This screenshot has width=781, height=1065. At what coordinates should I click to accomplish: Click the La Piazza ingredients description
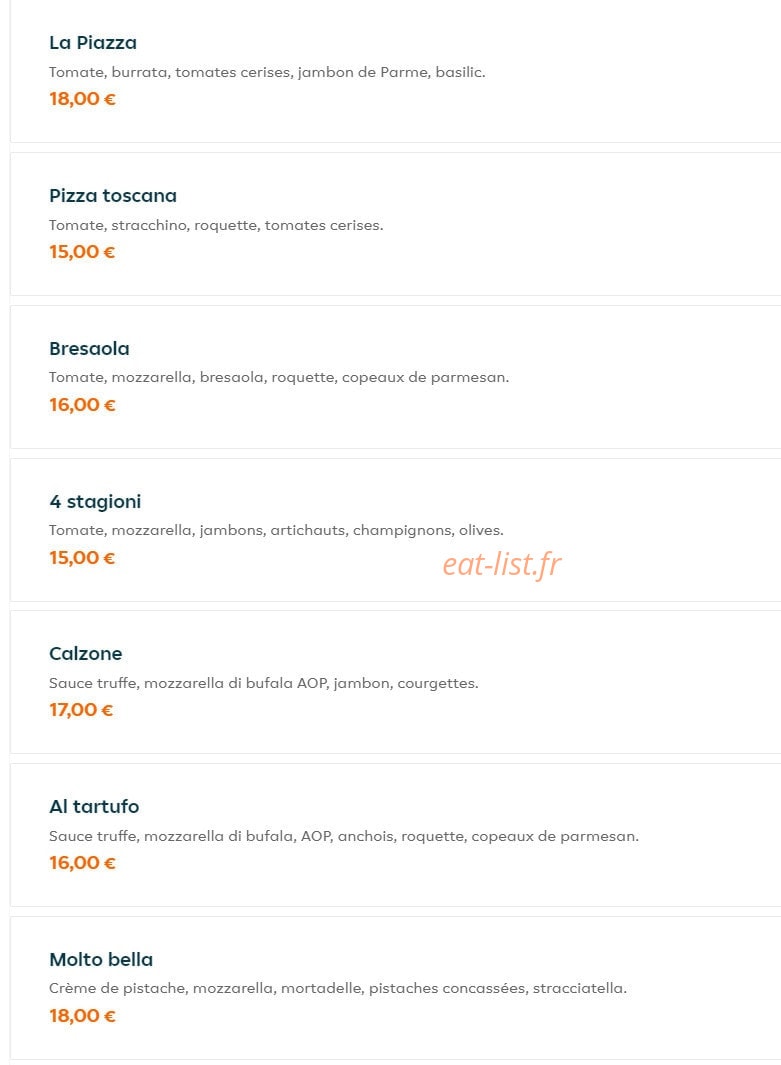click(267, 73)
